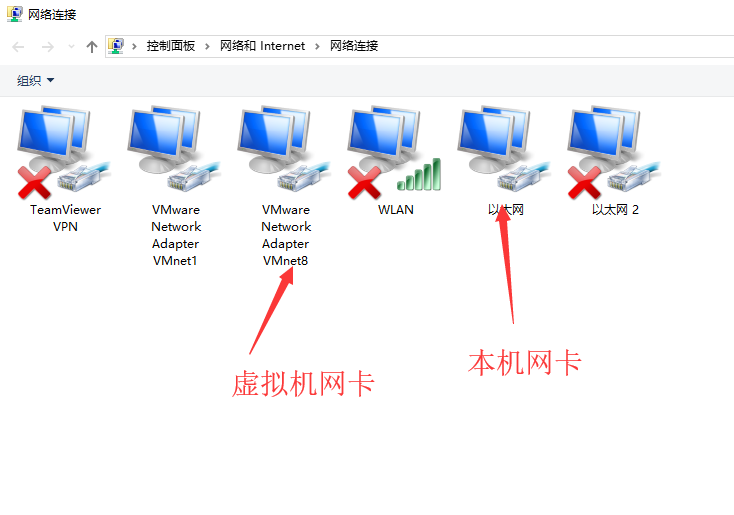Click the address bar location icon

point(116,46)
